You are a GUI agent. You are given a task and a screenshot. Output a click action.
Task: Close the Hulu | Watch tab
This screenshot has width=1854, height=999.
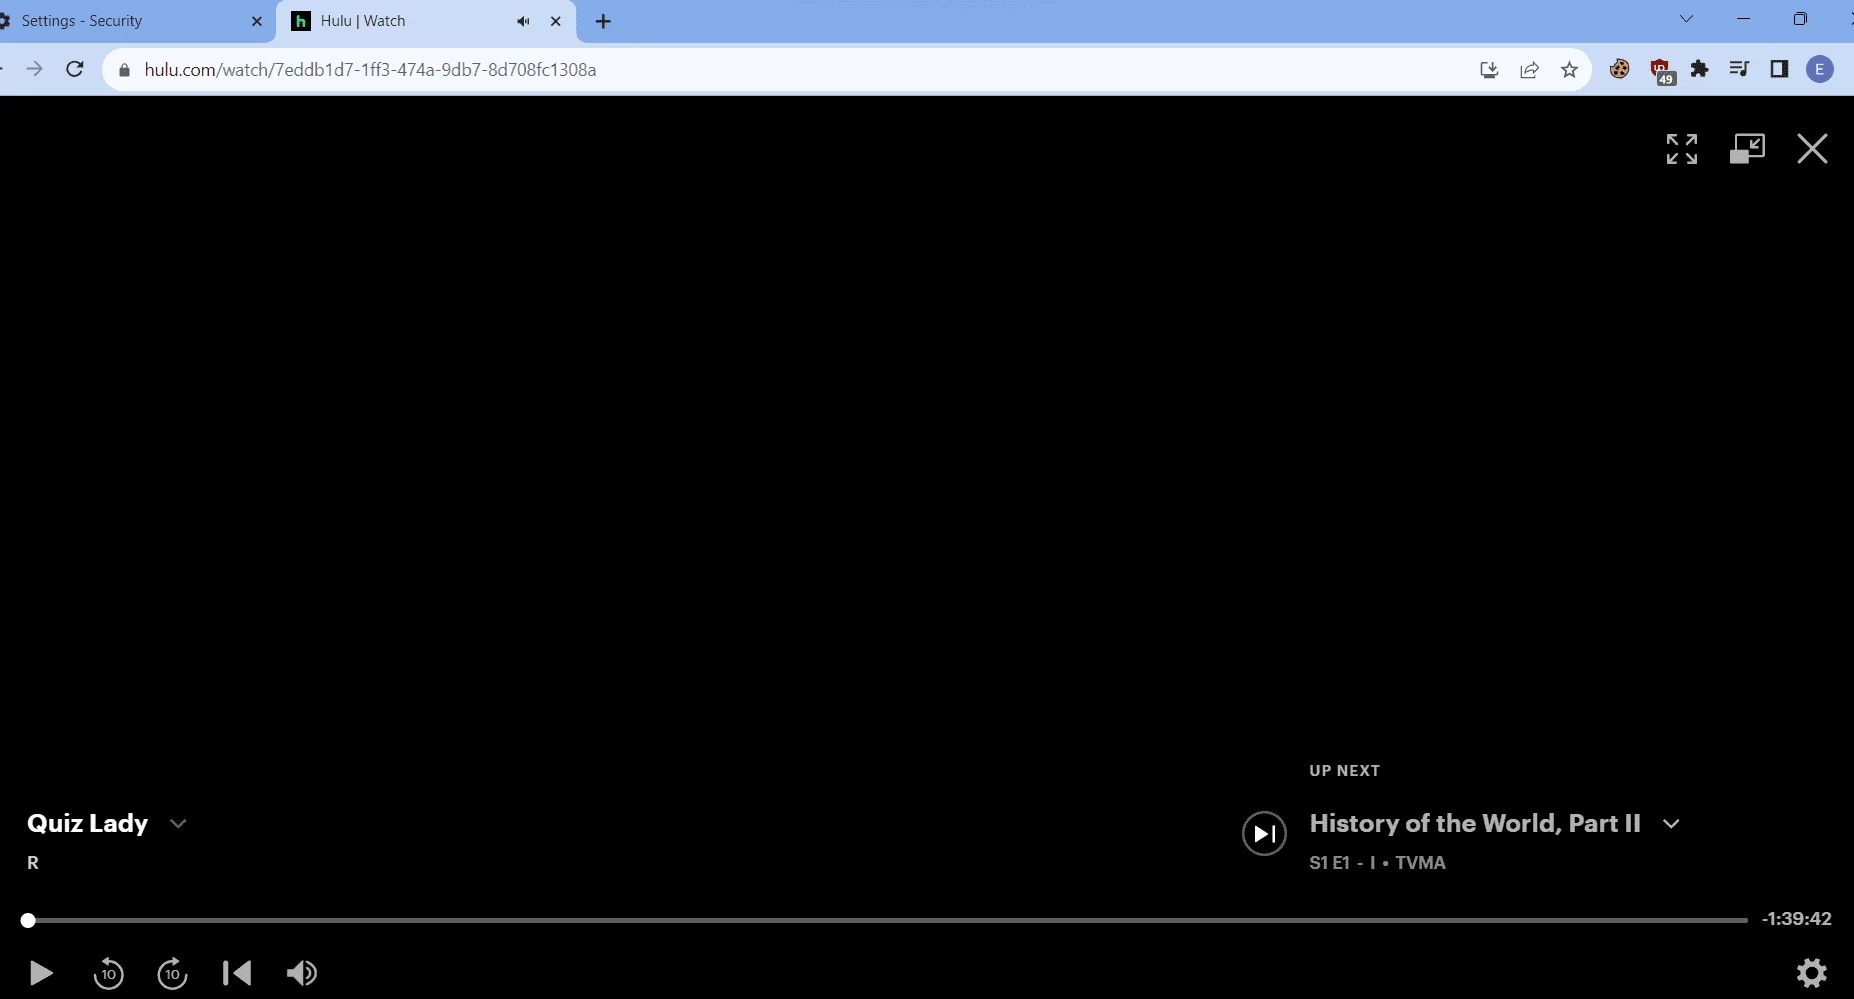pos(556,21)
